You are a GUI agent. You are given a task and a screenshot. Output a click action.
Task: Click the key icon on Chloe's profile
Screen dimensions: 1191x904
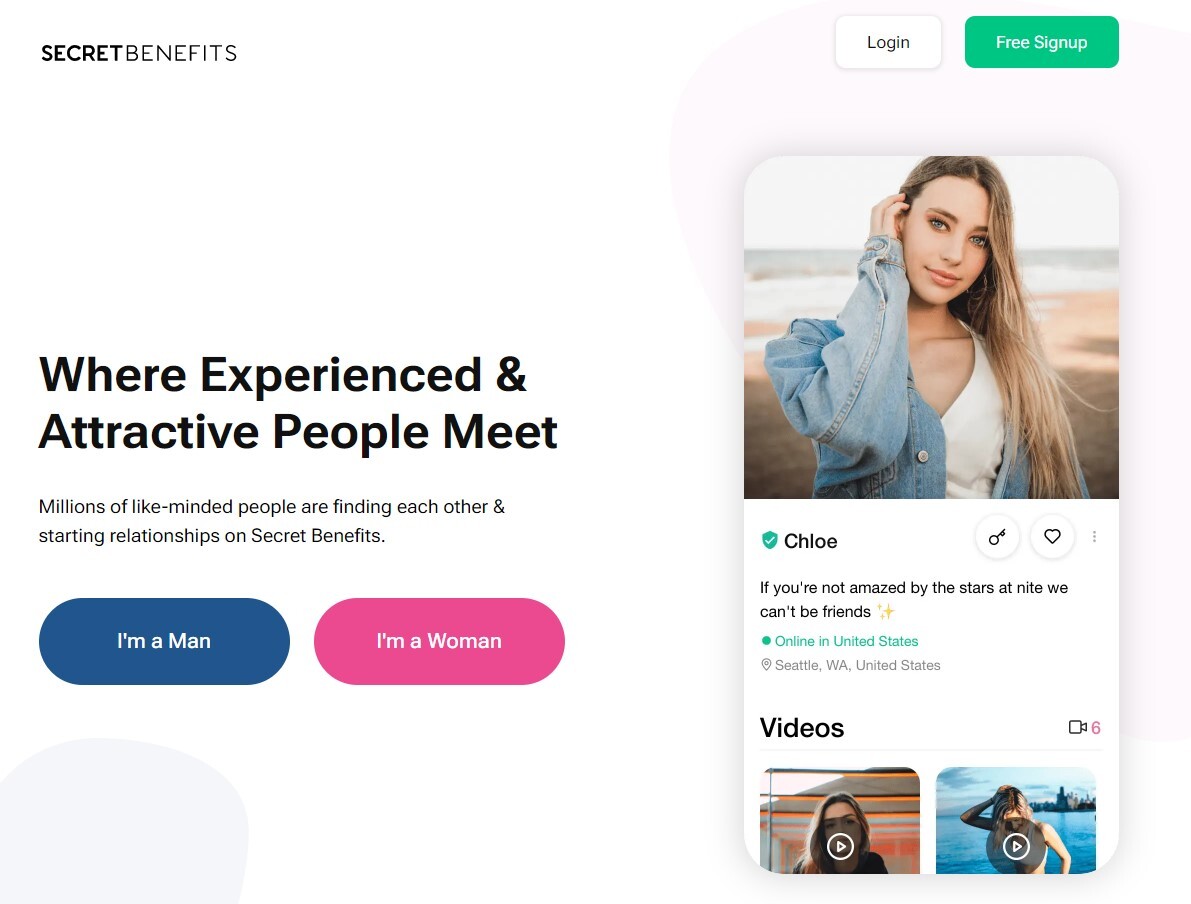tap(997, 537)
